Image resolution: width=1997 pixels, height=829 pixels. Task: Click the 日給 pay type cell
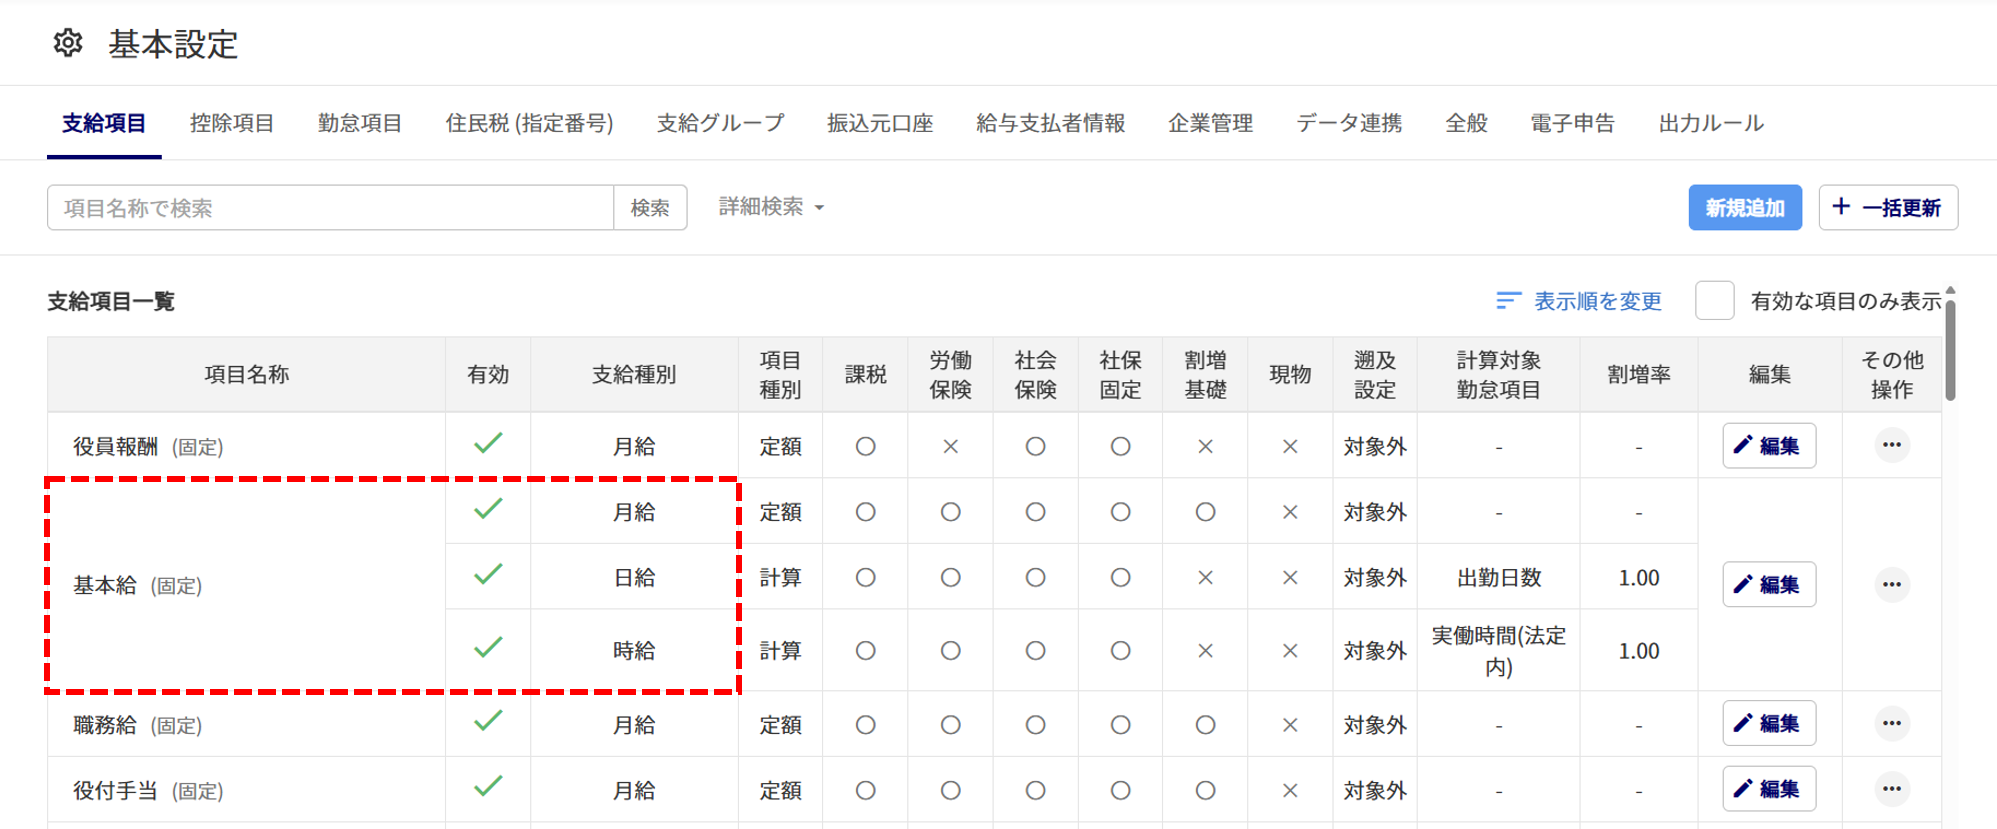point(634,577)
